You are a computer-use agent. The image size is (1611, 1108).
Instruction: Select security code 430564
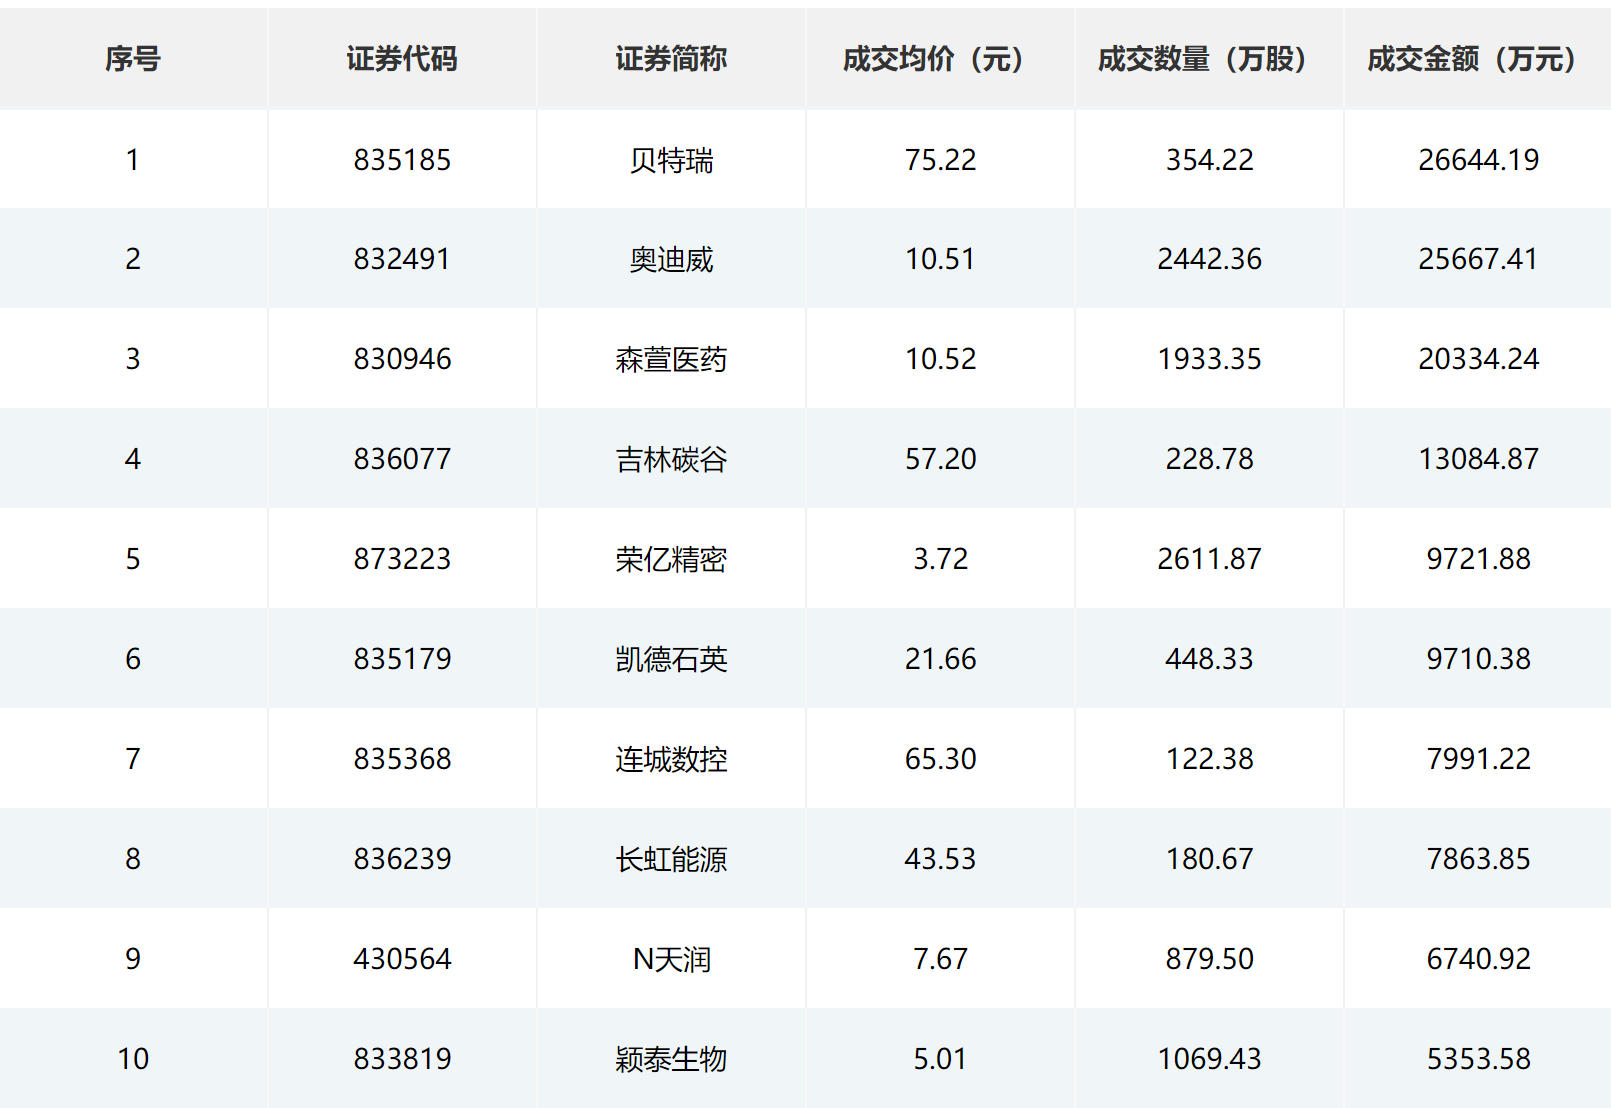point(402,959)
